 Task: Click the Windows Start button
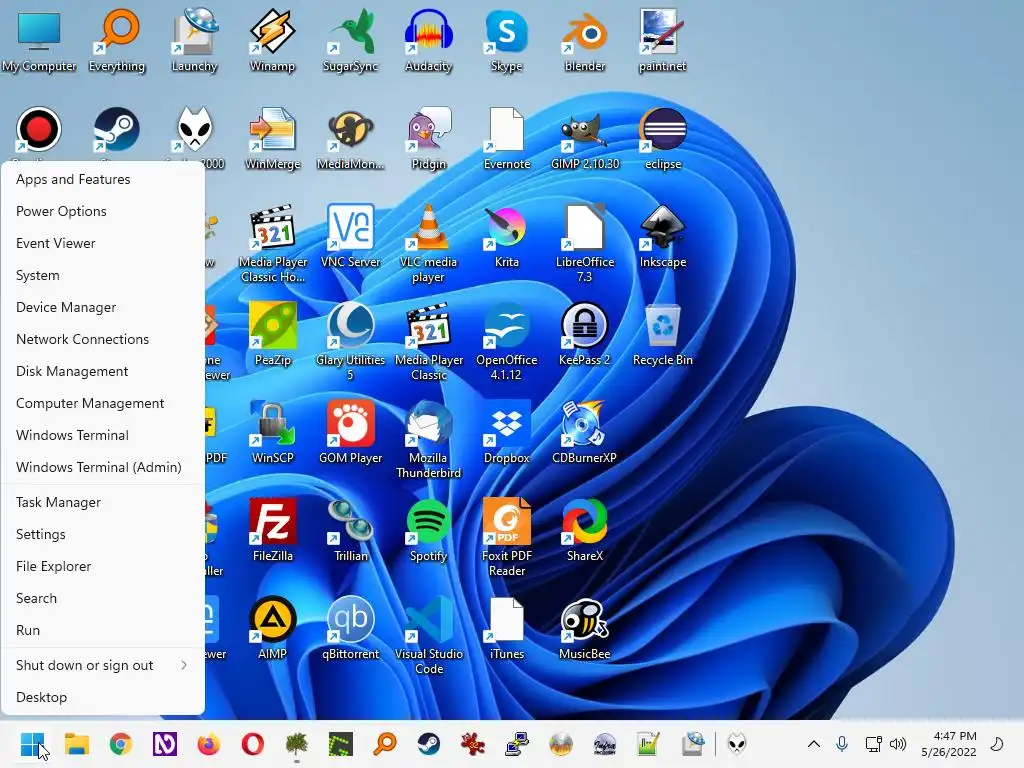[32, 744]
